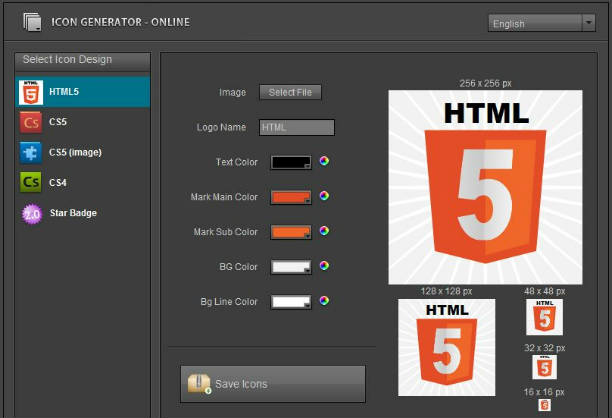The image size is (612, 418).
Task: Select the HTML5 shield icon in design list
Action: pos(31,92)
